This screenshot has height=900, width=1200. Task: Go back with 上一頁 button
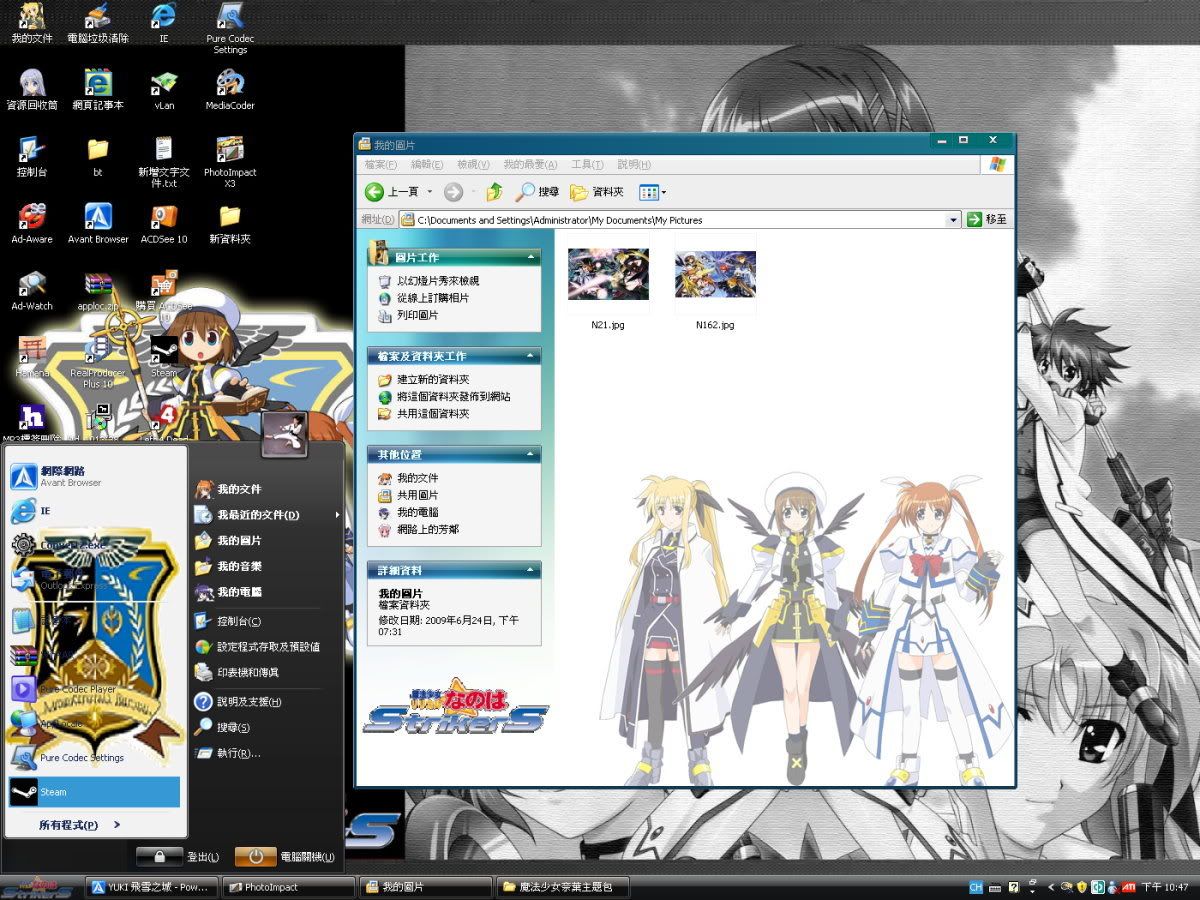click(392, 192)
